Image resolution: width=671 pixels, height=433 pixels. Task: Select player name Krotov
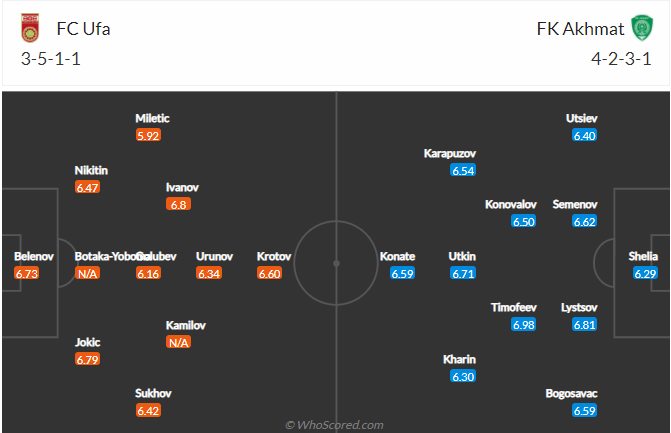(x=274, y=256)
